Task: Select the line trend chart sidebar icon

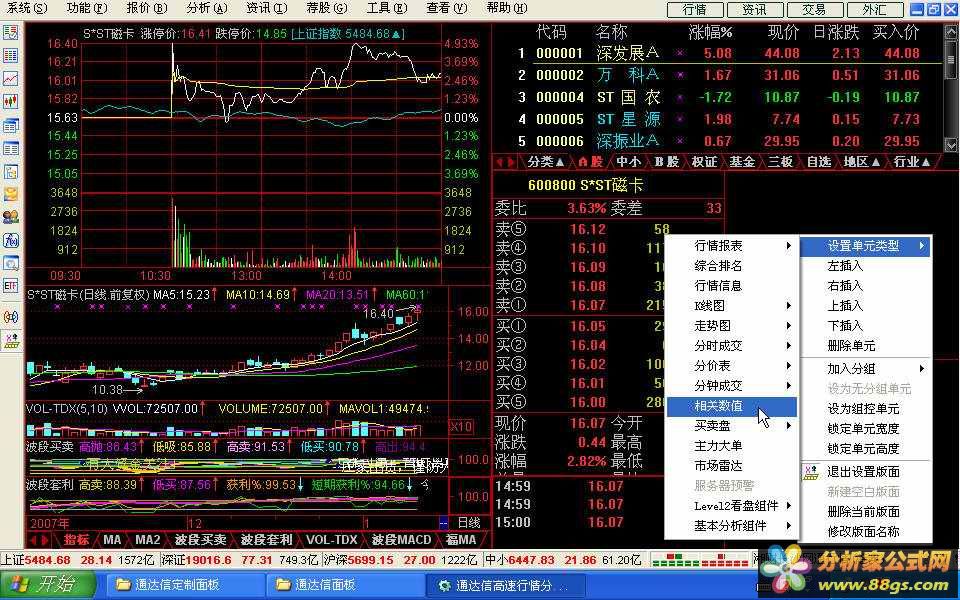Action: pyautogui.click(x=10, y=78)
